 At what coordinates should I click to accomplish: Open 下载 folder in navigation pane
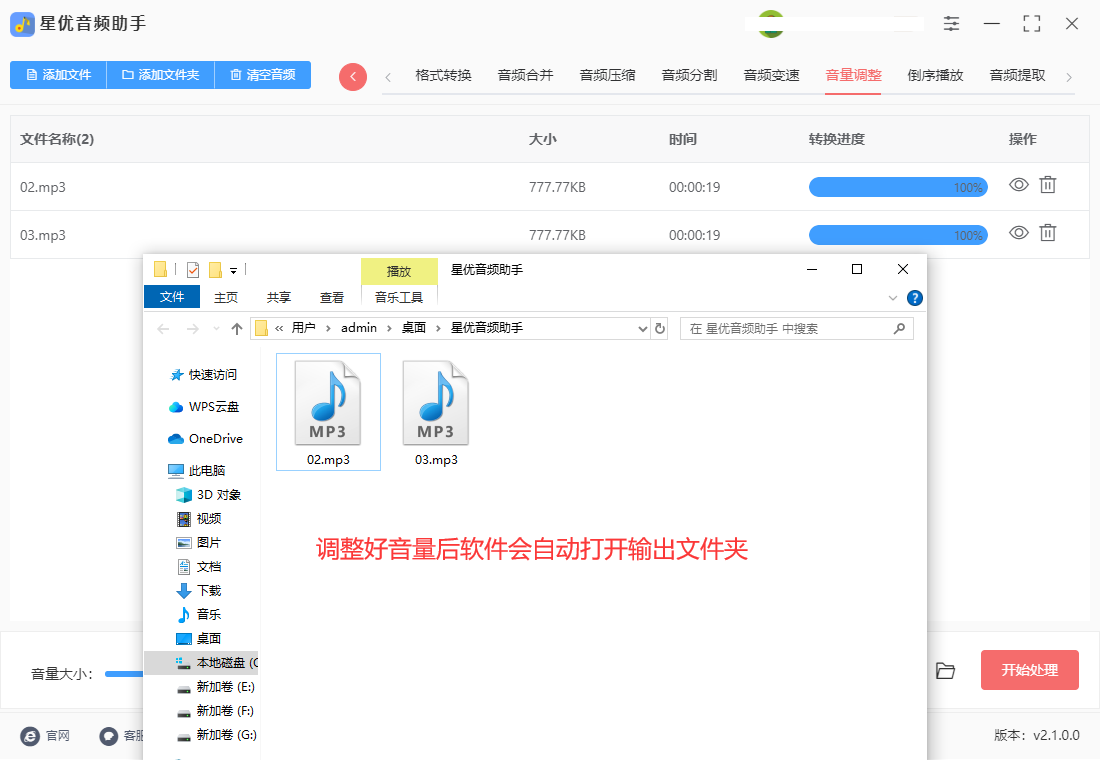point(208,591)
